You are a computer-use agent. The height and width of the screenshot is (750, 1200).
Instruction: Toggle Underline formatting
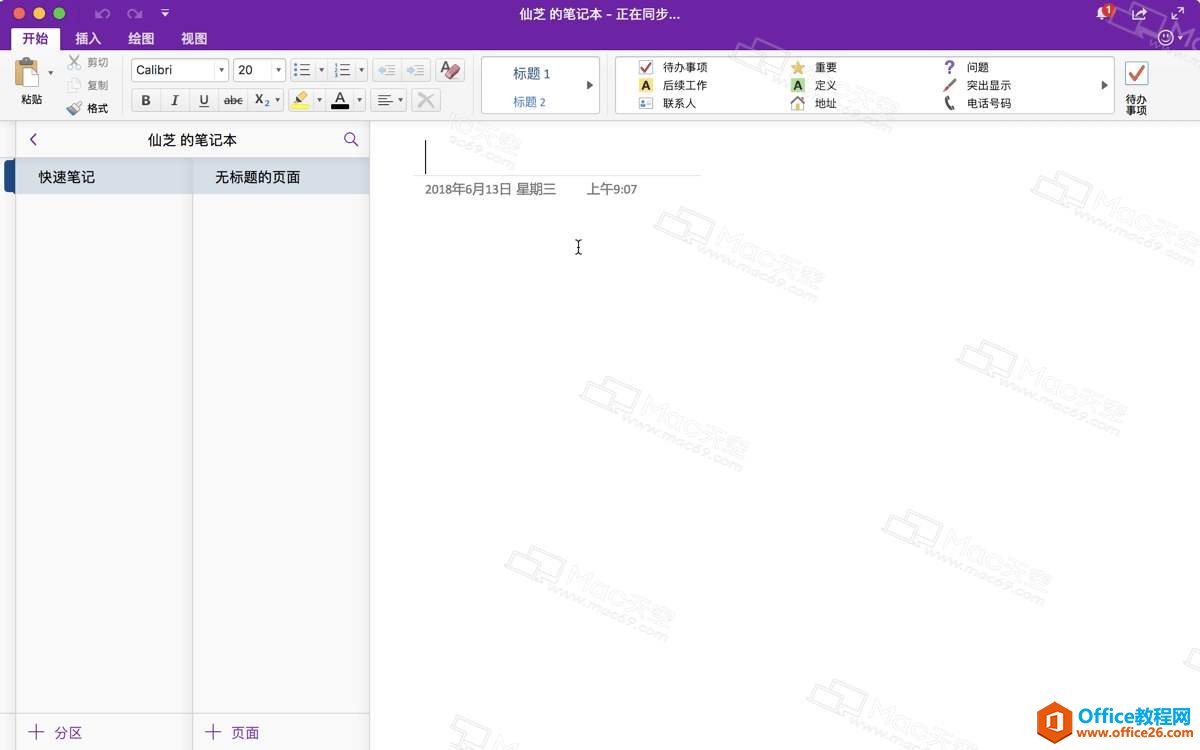(204, 100)
